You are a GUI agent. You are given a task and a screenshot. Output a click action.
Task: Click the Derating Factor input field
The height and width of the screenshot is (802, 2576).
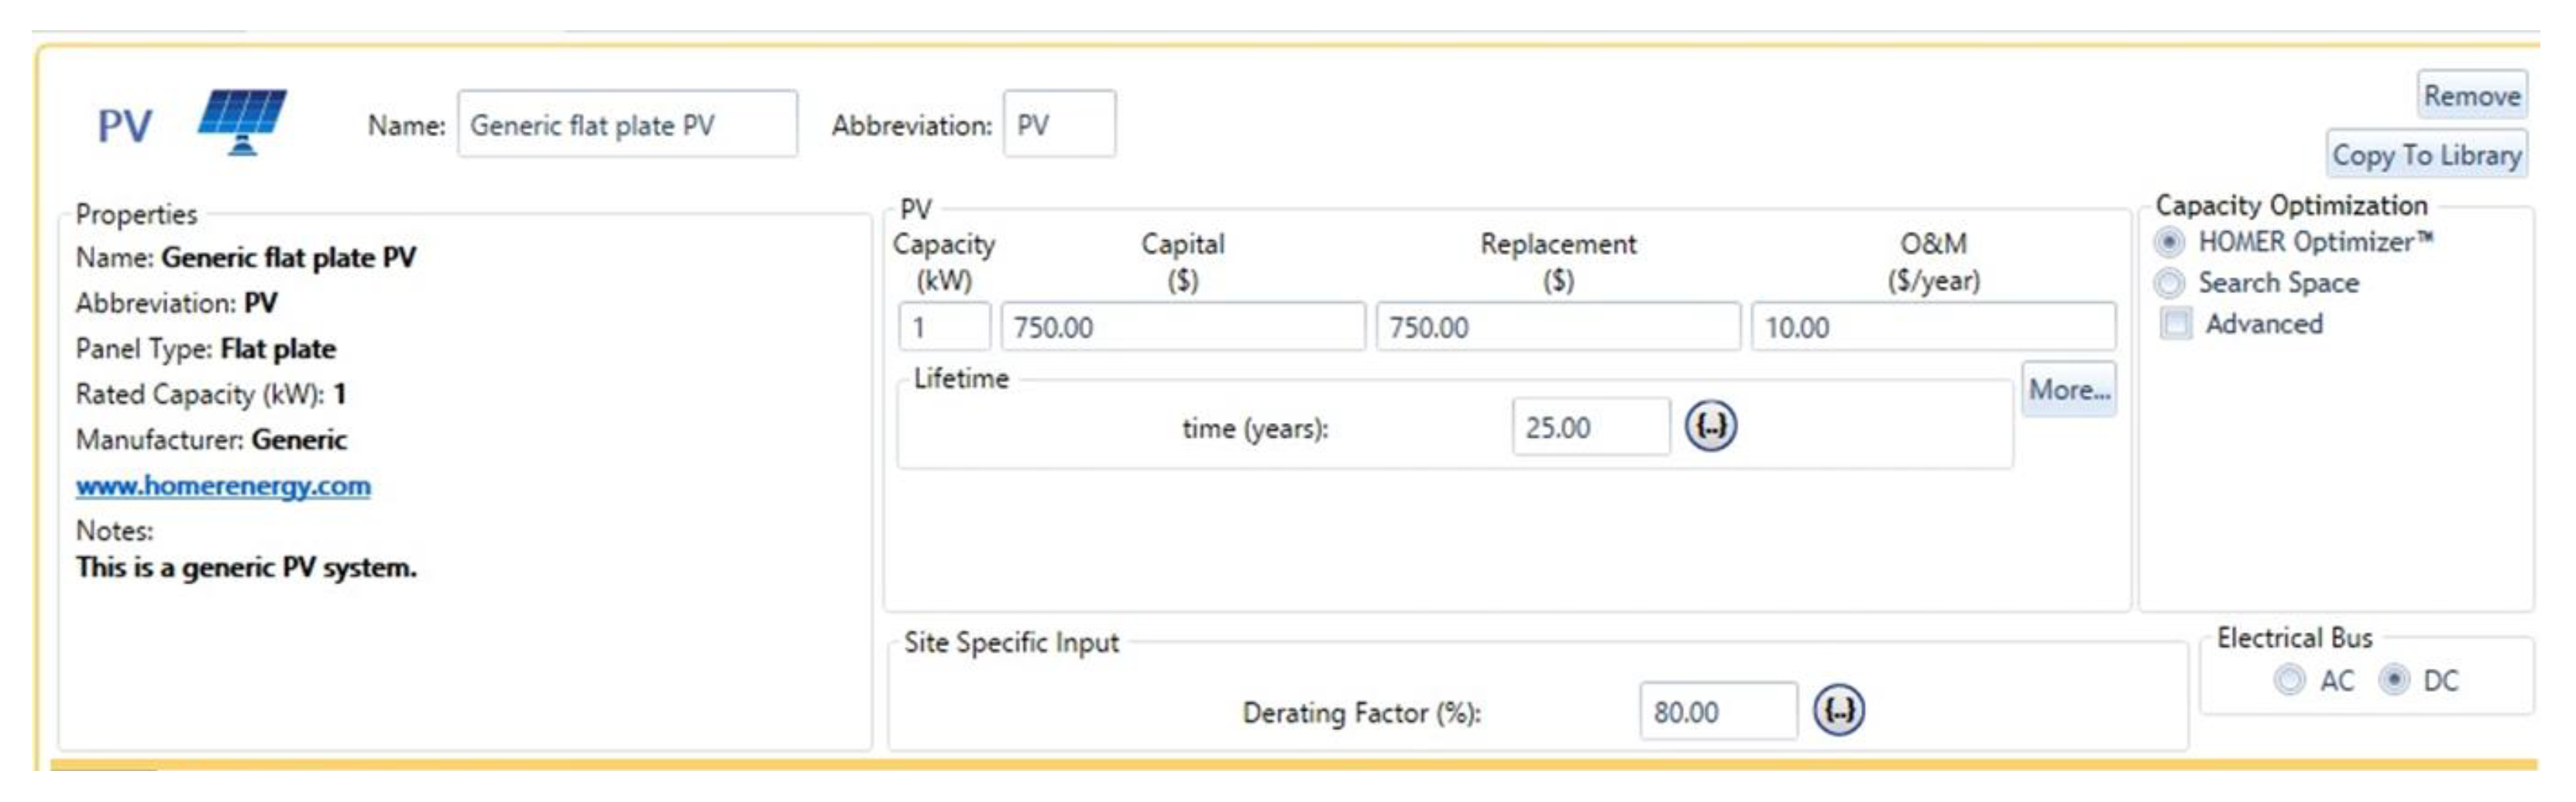[x=1717, y=712]
